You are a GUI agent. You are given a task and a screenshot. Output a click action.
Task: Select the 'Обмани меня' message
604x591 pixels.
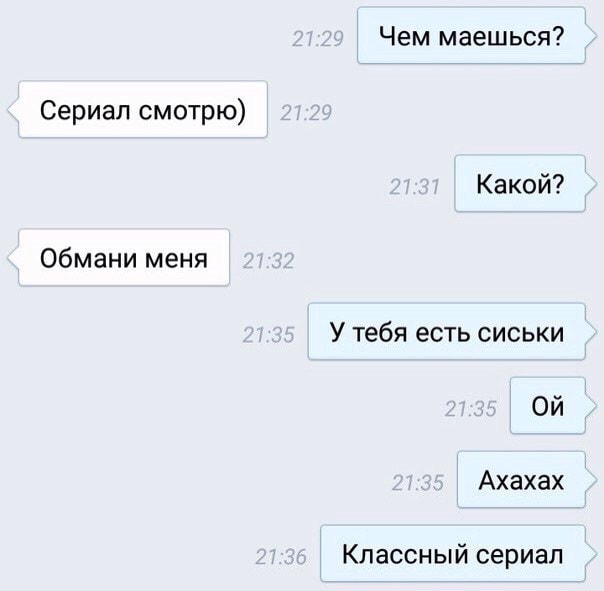pyautogui.click(x=124, y=257)
